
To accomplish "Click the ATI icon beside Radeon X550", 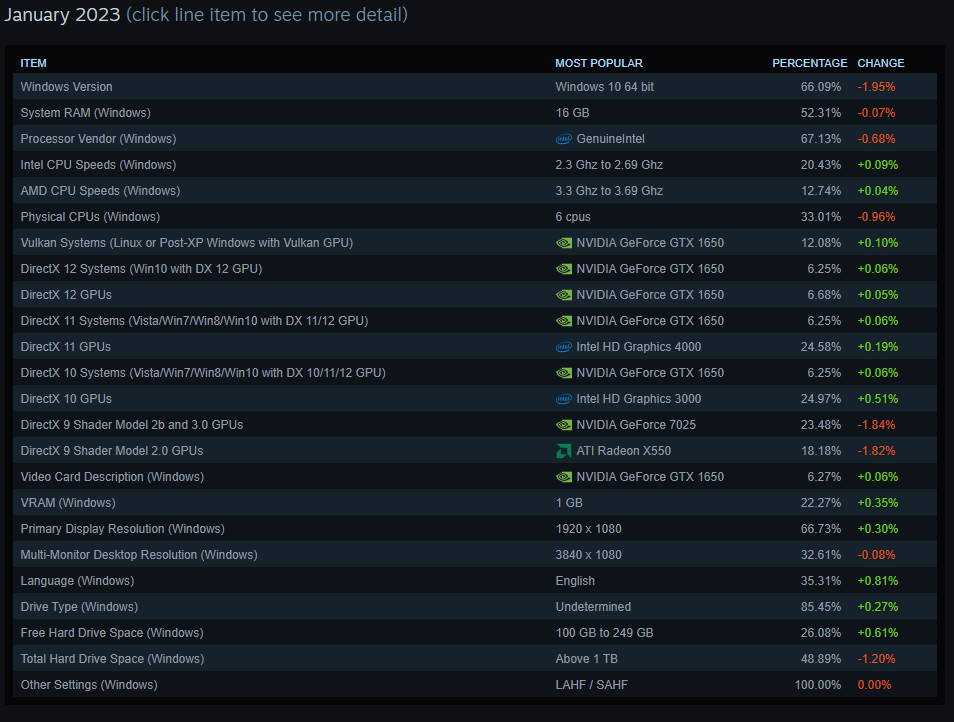I will click(564, 451).
